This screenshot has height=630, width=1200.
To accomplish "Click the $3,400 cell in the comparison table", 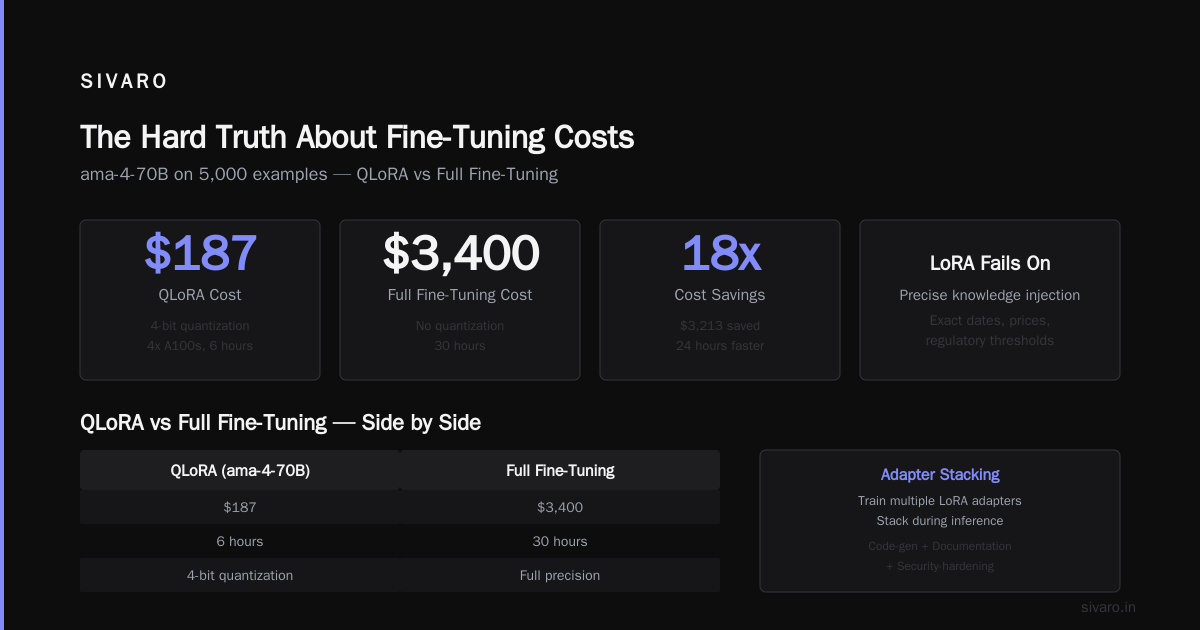I will [x=560, y=507].
